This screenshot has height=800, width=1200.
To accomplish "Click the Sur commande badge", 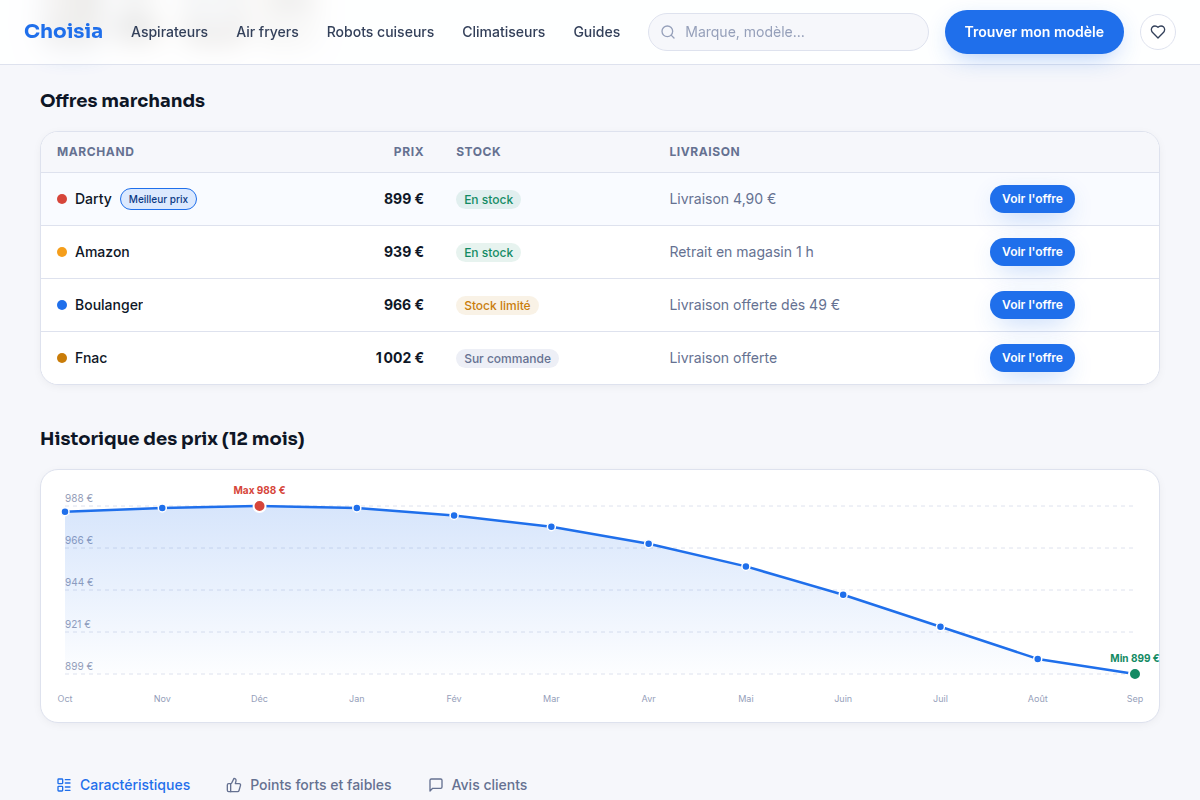I will (x=507, y=359).
